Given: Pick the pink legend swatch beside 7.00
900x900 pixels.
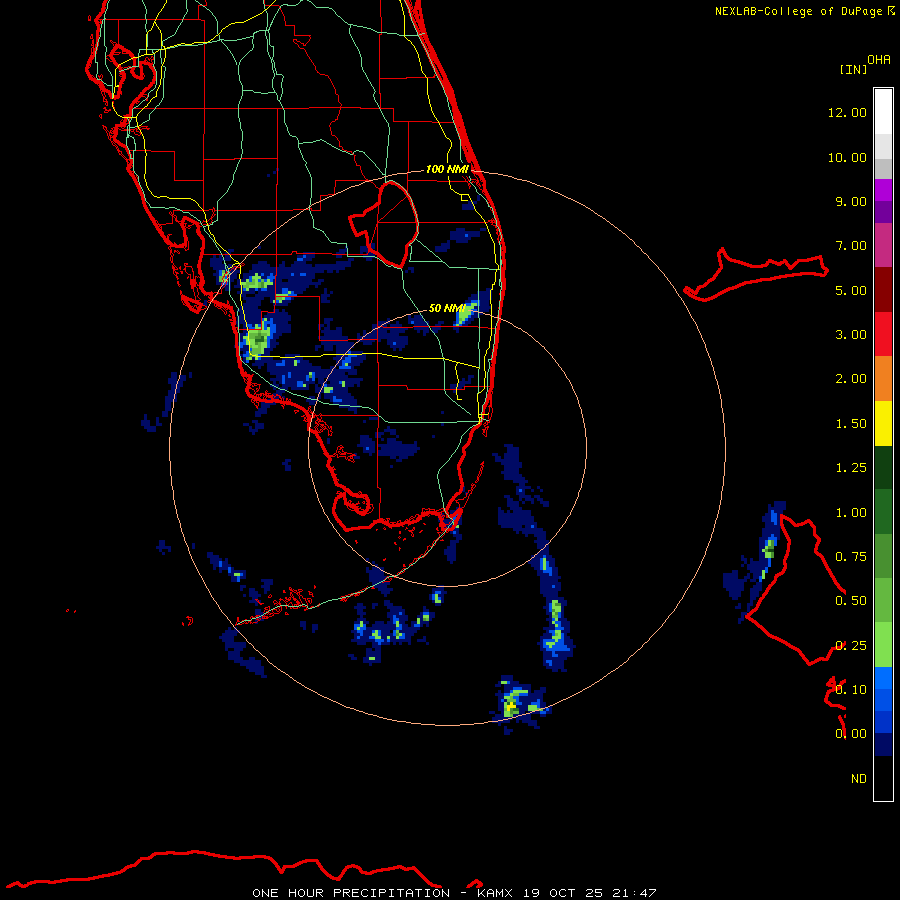Looking at the screenshot, I should (x=883, y=245).
